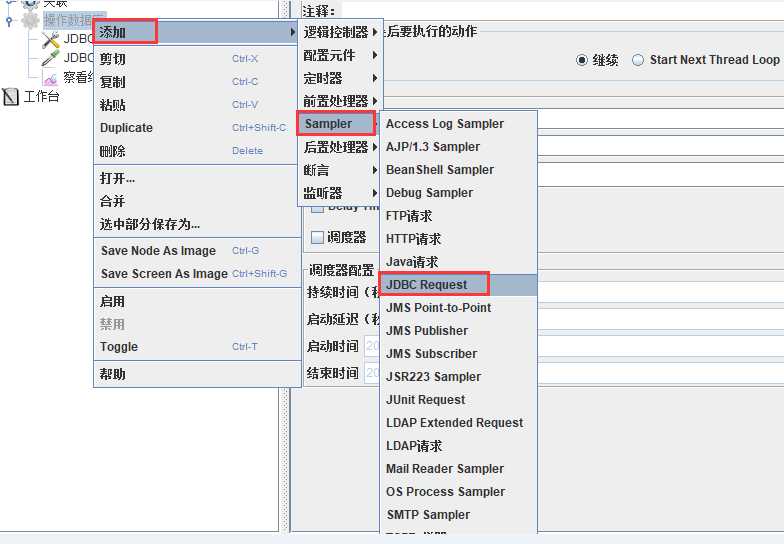Enable the 调度器 checkbox
The height and width of the screenshot is (544, 784).
pyautogui.click(x=318, y=237)
